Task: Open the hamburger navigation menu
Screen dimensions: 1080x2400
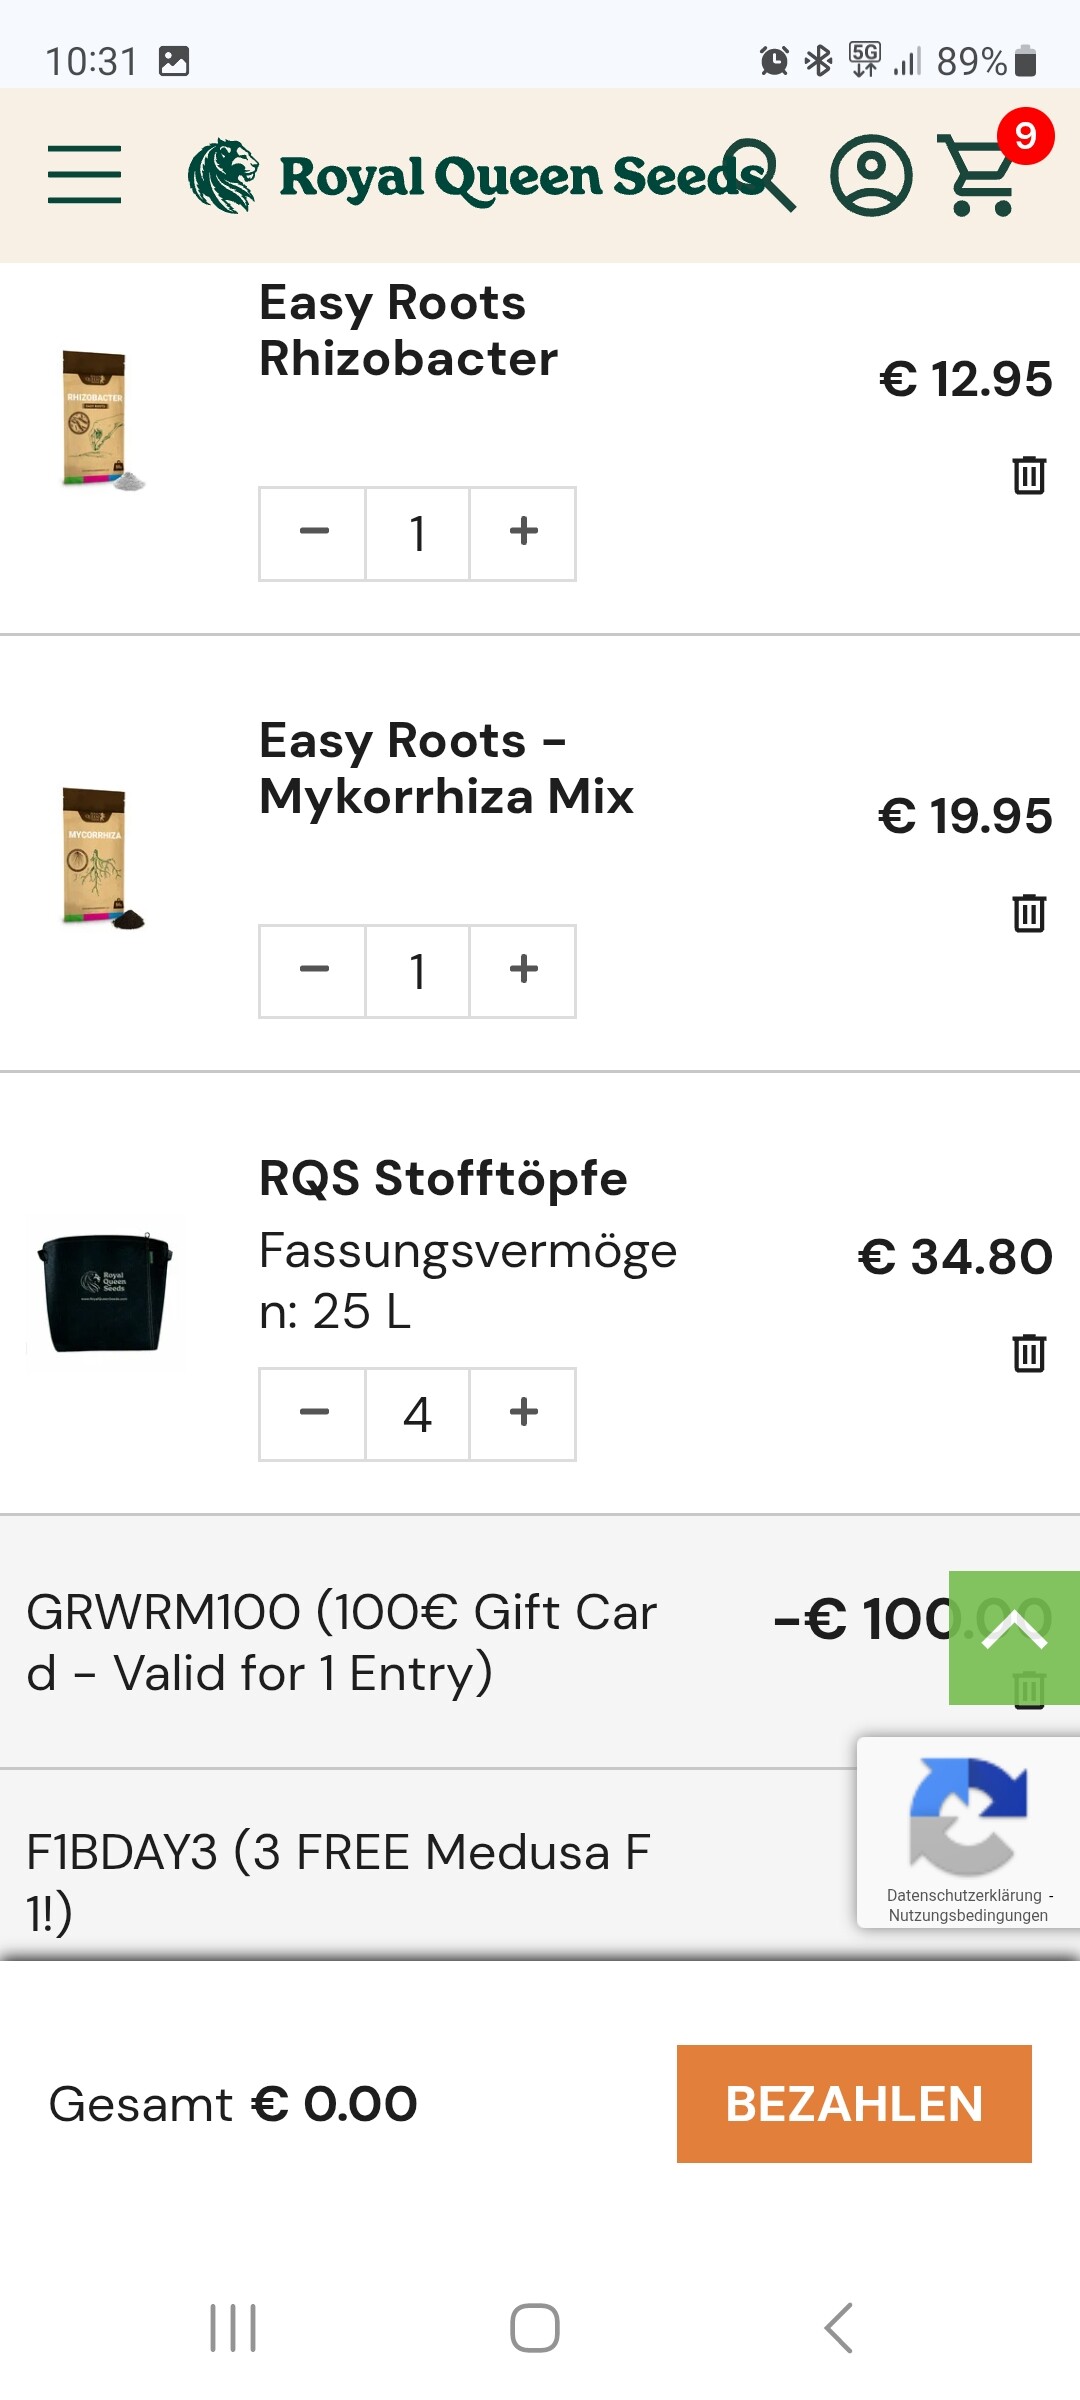Action: point(85,174)
